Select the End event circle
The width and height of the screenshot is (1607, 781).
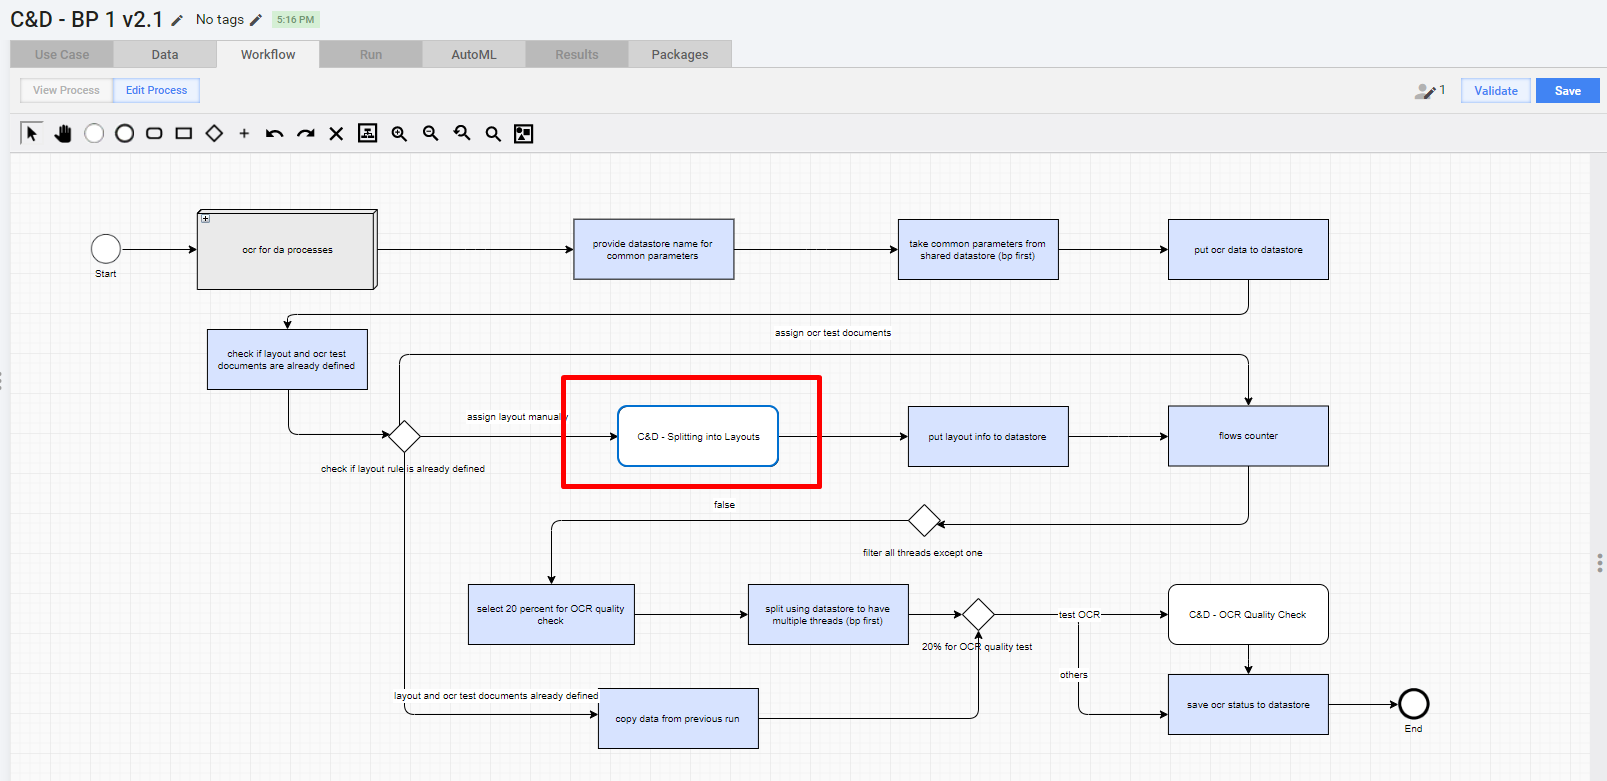pos(1414,704)
